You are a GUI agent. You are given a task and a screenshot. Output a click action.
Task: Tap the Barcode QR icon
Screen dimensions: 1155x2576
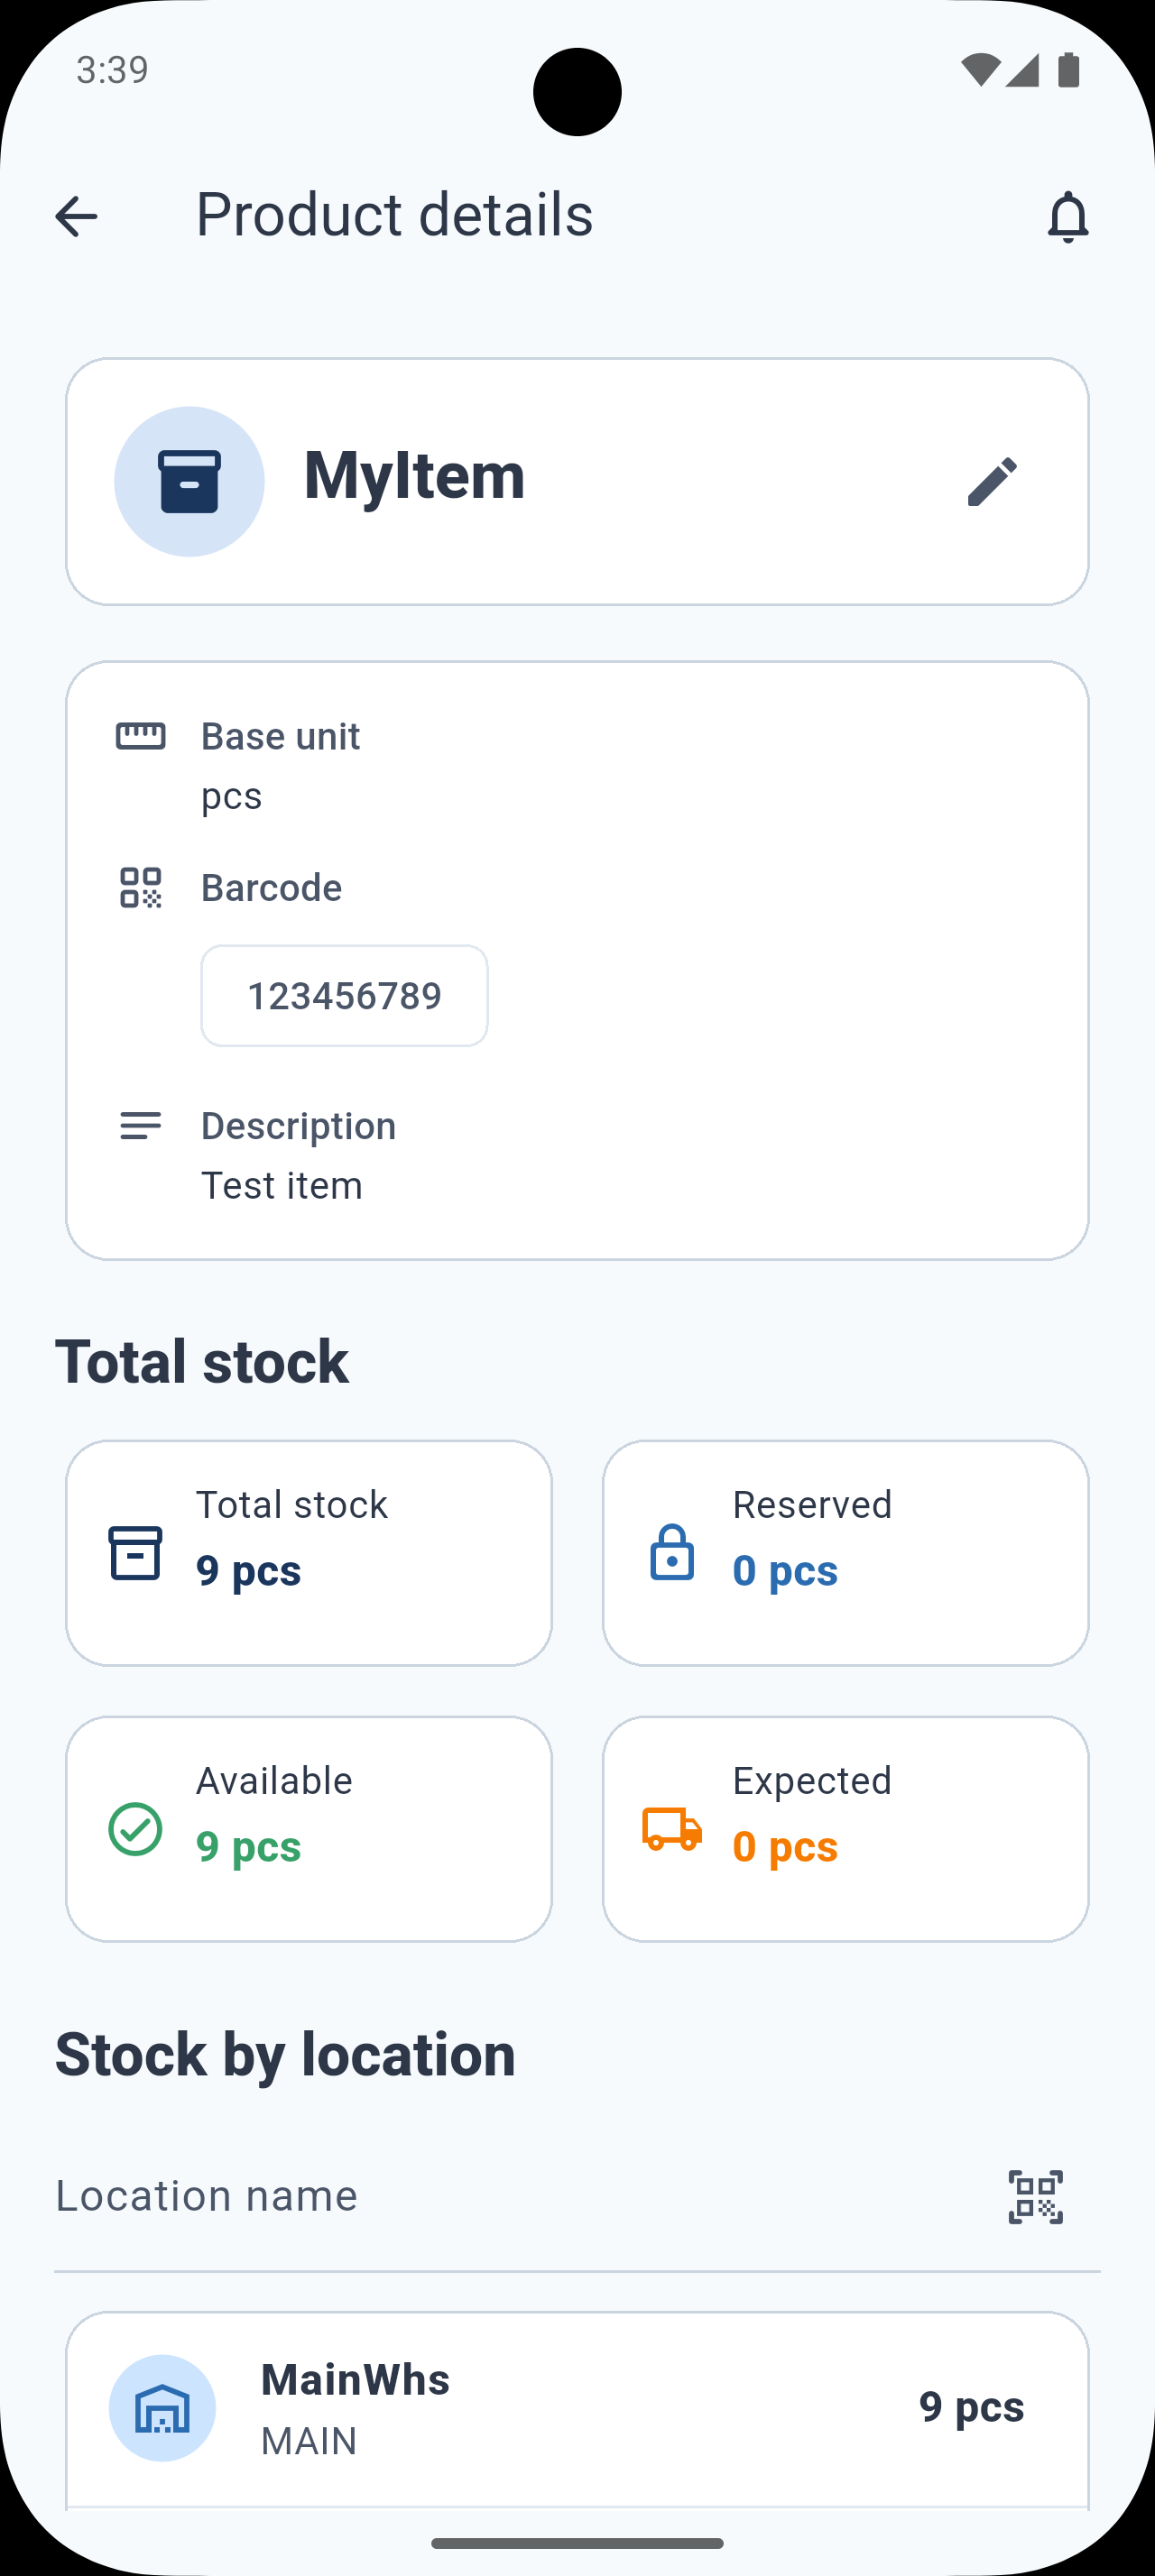[x=141, y=888]
